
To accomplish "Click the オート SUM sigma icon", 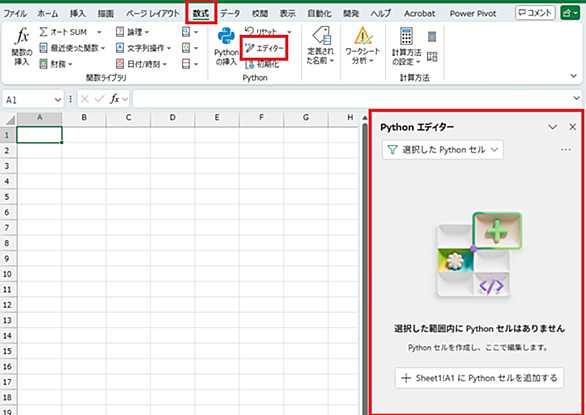I will pyautogui.click(x=43, y=32).
